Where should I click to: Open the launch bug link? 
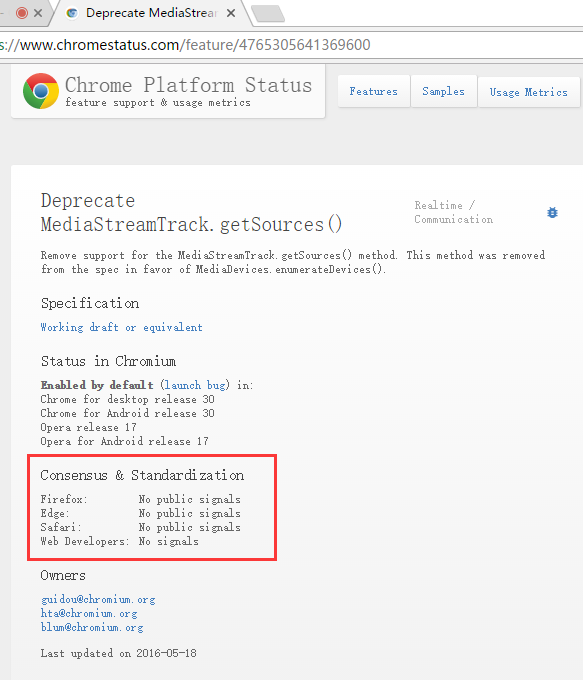click(x=194, y=385)
